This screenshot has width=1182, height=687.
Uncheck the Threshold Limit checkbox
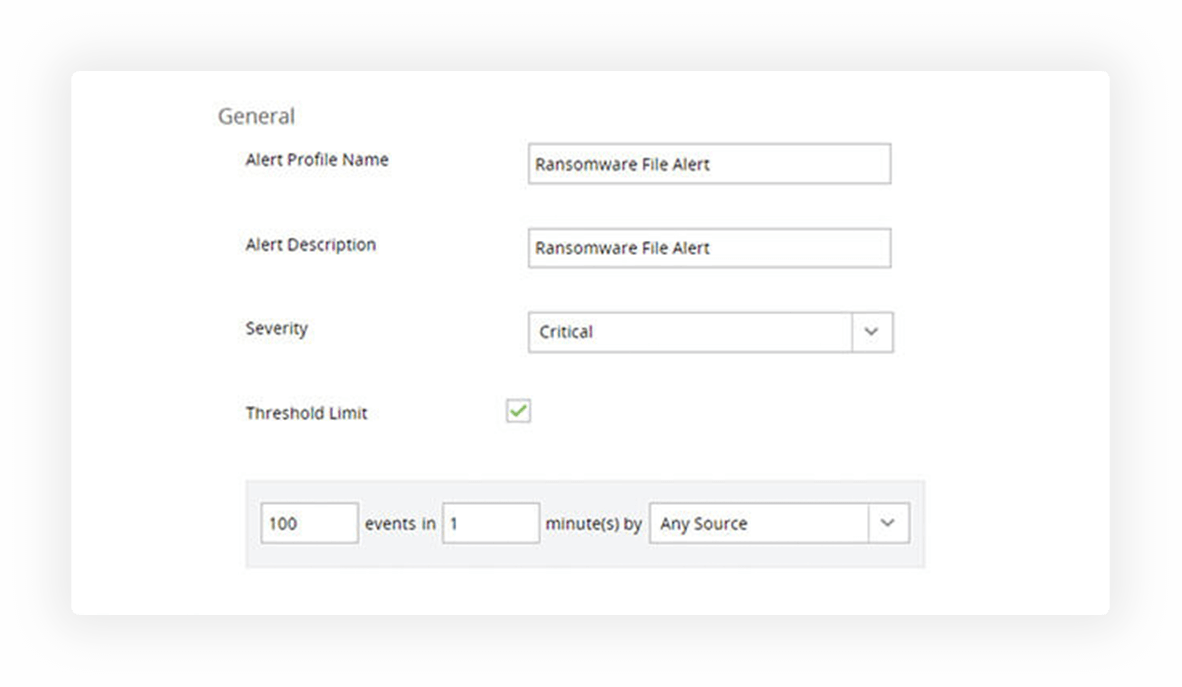[x=519, y=411]
